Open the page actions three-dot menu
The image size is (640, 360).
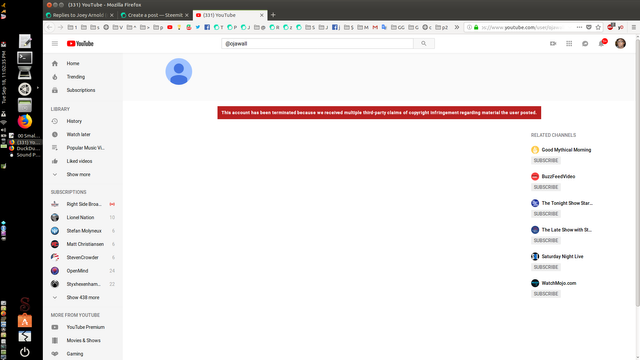579,27
